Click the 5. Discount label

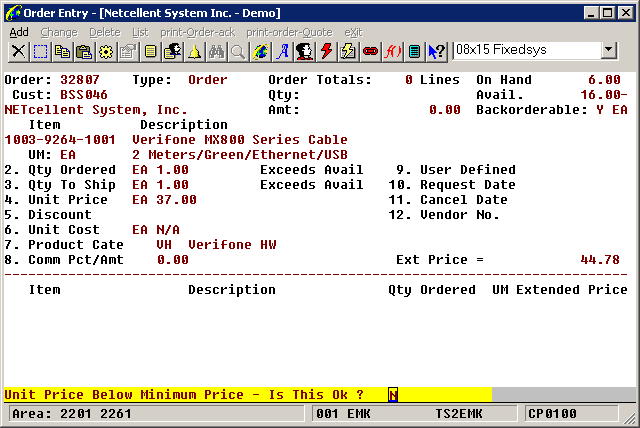click(x=48, y=215)
